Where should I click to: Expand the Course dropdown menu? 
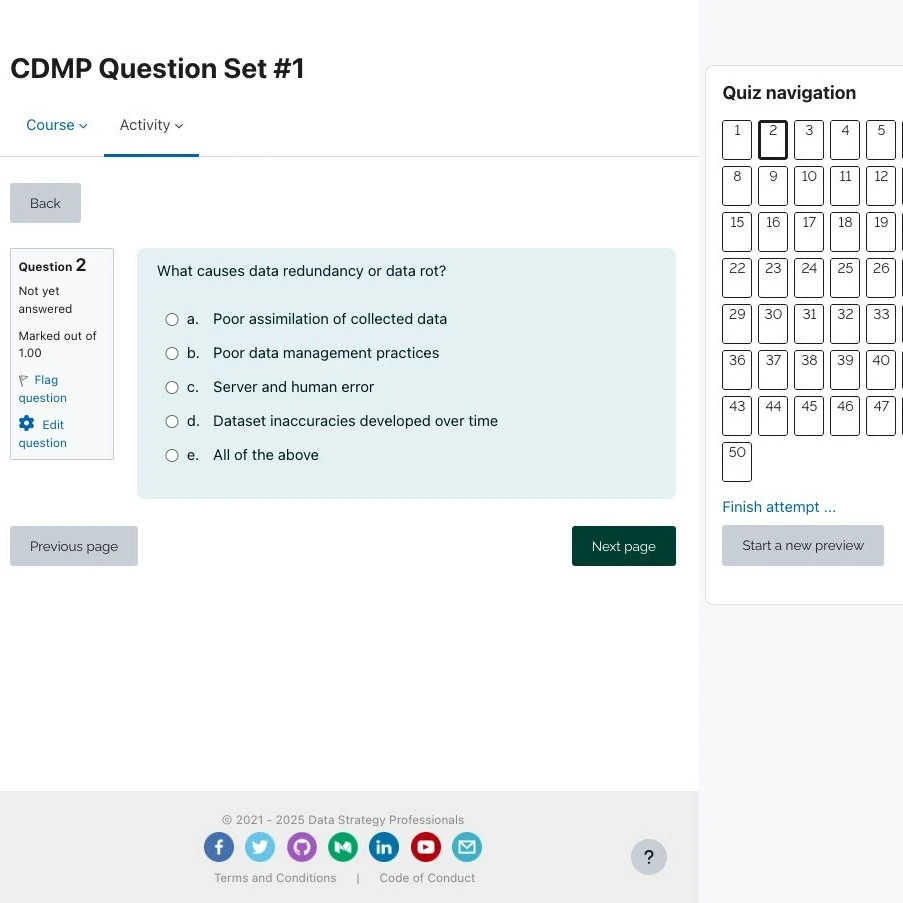(56, 125)
